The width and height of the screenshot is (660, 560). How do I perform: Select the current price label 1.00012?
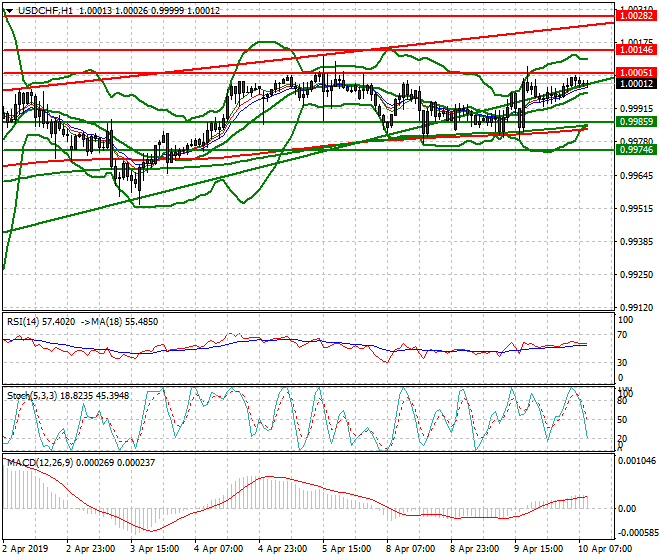tap(637, 83)
